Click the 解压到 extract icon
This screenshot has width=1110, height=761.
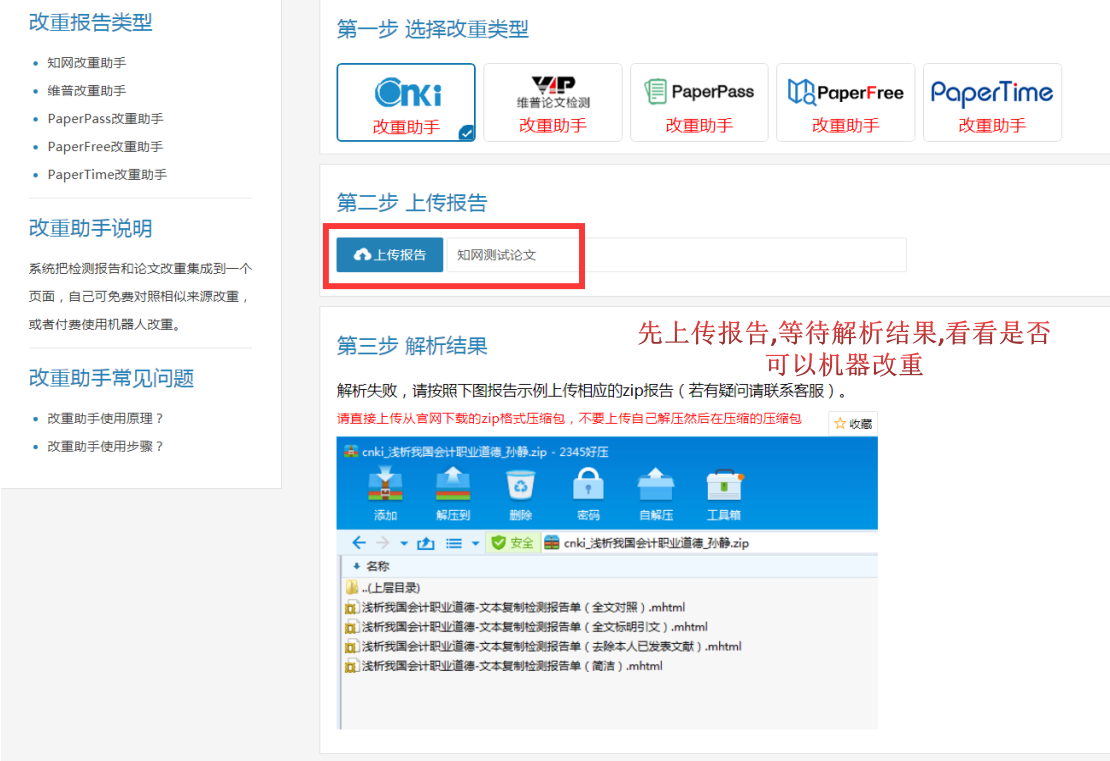[x=453, y=486]
